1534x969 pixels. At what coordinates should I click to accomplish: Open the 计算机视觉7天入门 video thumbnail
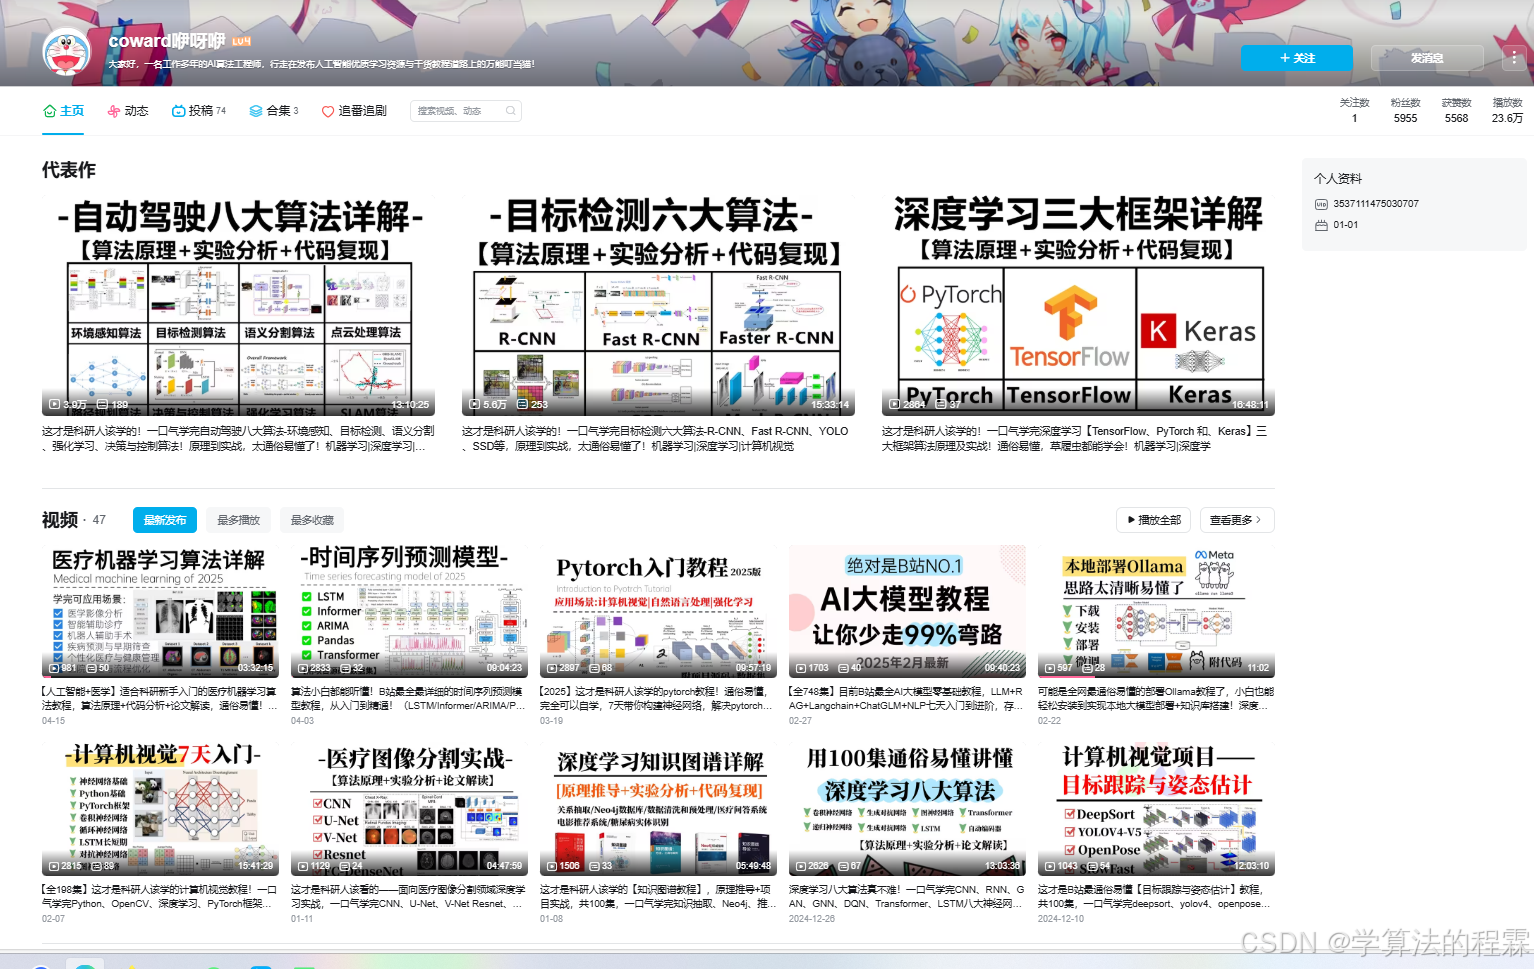[x=159, y=809]
